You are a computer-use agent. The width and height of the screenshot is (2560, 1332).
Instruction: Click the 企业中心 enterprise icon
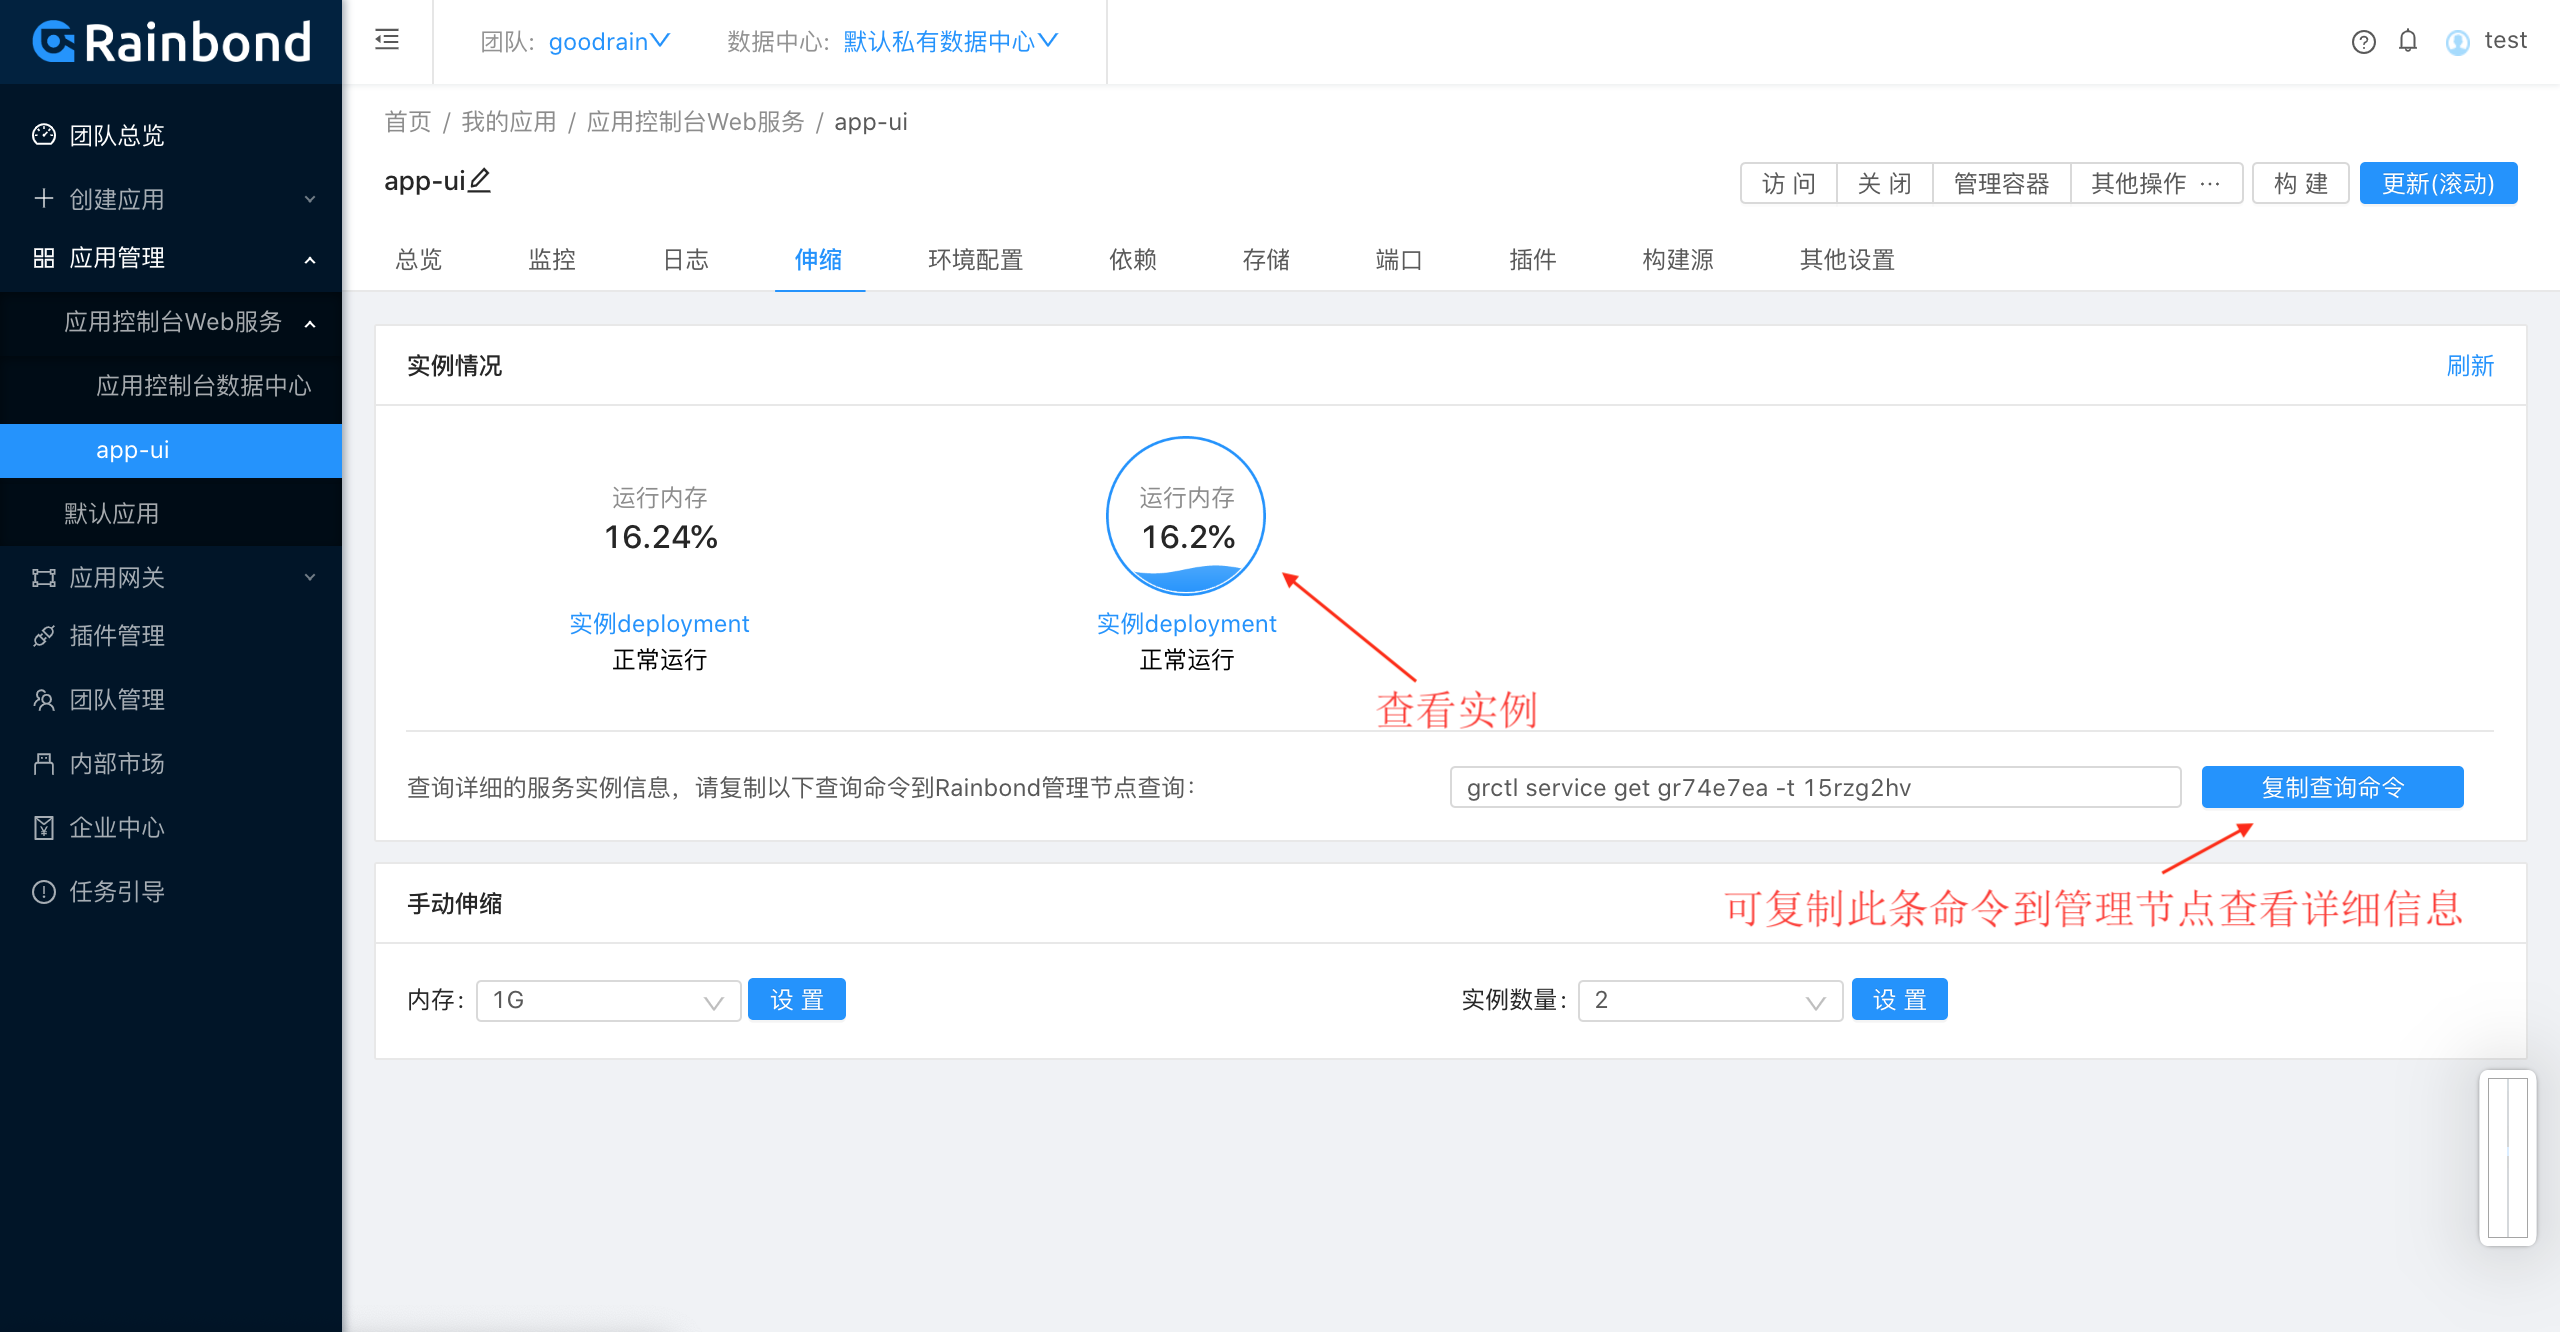point(44,828)
